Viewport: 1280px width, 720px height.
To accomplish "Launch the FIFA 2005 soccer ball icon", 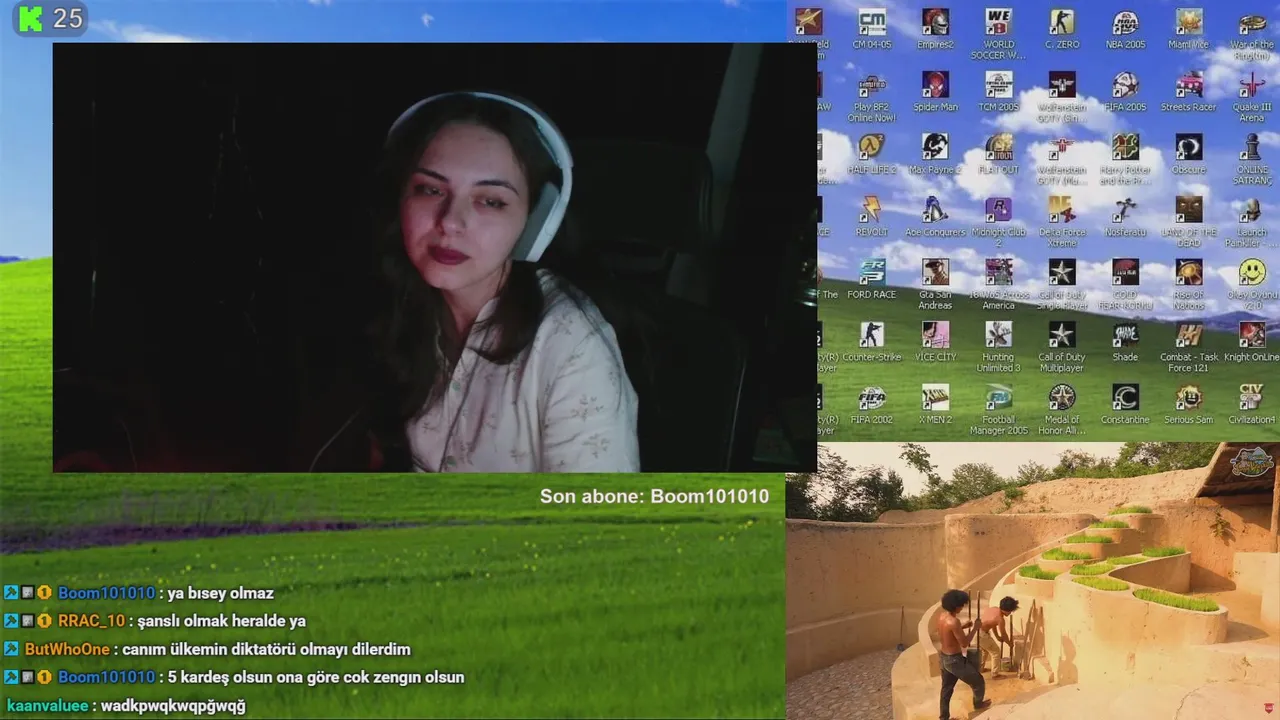I will 1125,92.
